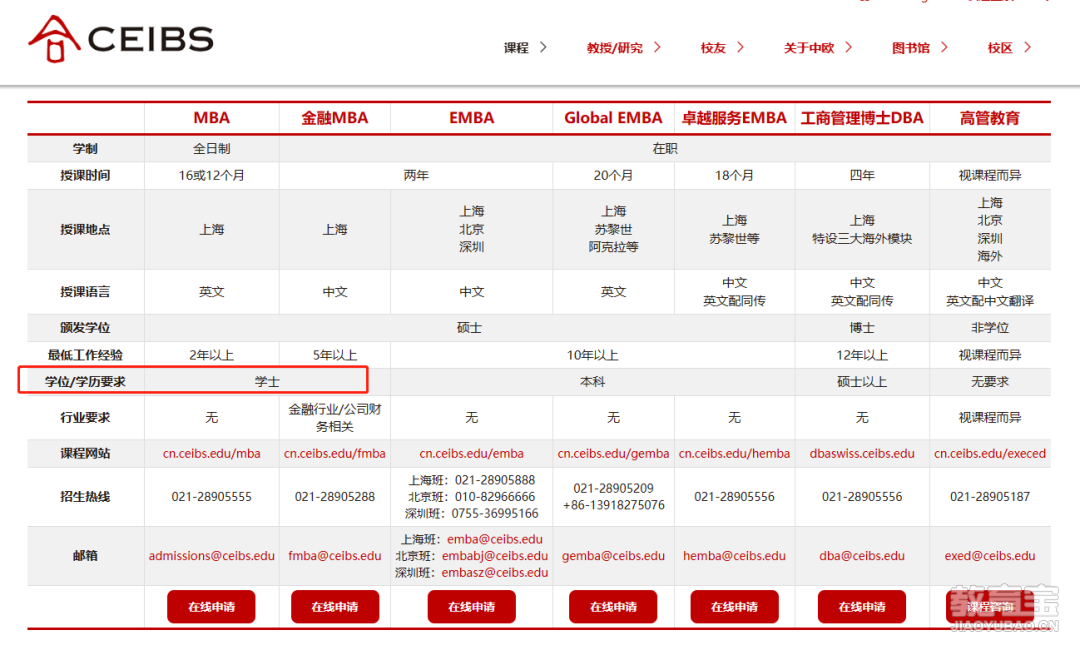The image size is (1080, 655).
Task: Open the 校区 navigation menu
Action: coord(1000,48)
